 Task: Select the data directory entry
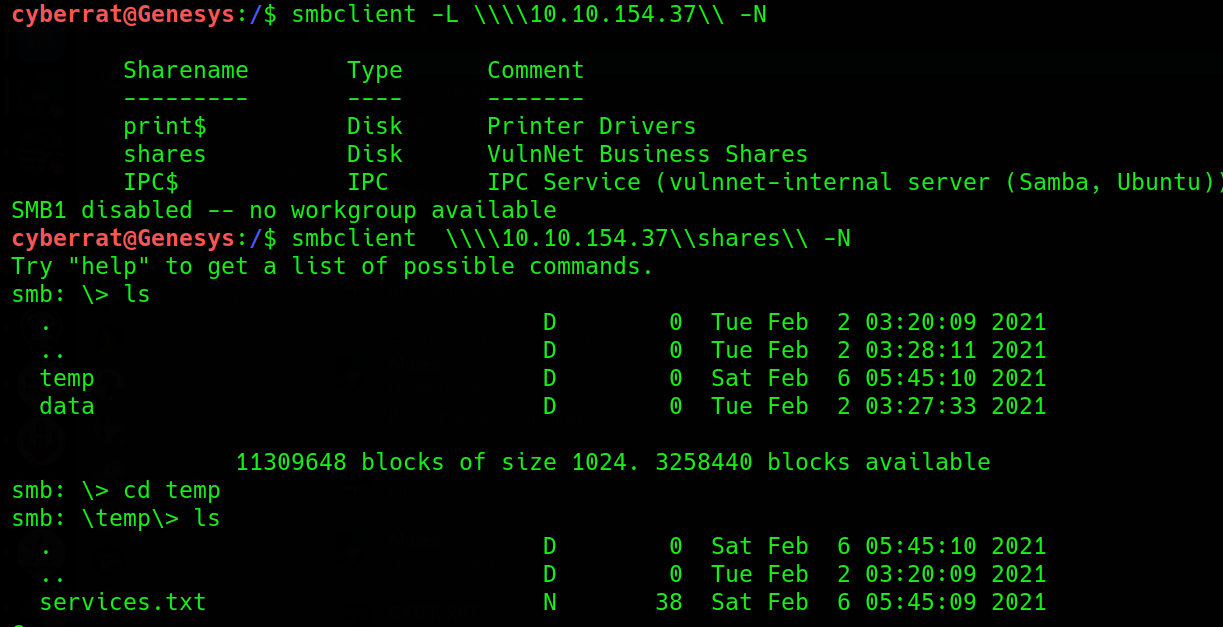[x=67, y=407]
